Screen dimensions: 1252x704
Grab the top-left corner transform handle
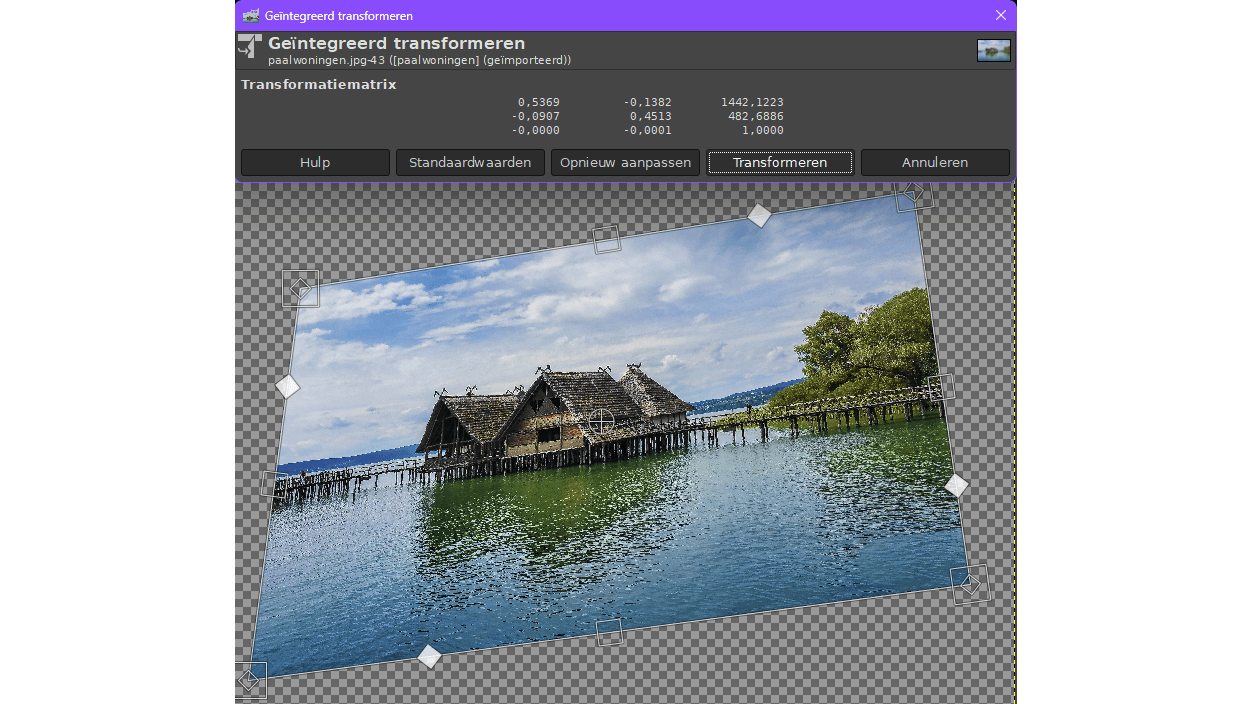coord(300,289)
